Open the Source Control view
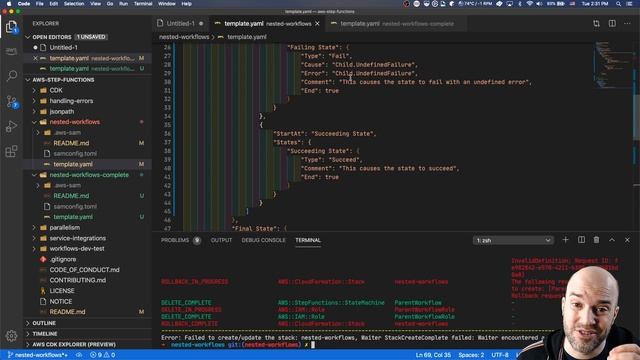The height and width of the screenshot is (360, 640). [11, 101]
